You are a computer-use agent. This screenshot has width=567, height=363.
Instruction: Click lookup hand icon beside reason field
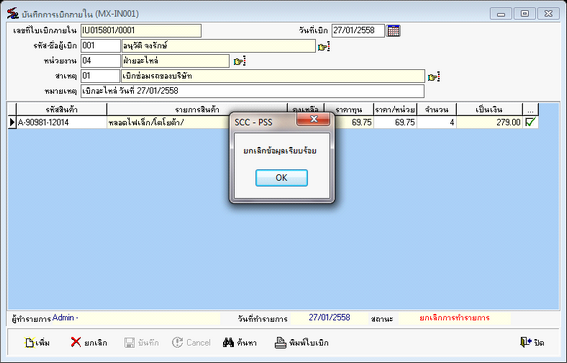pos(434,77)
